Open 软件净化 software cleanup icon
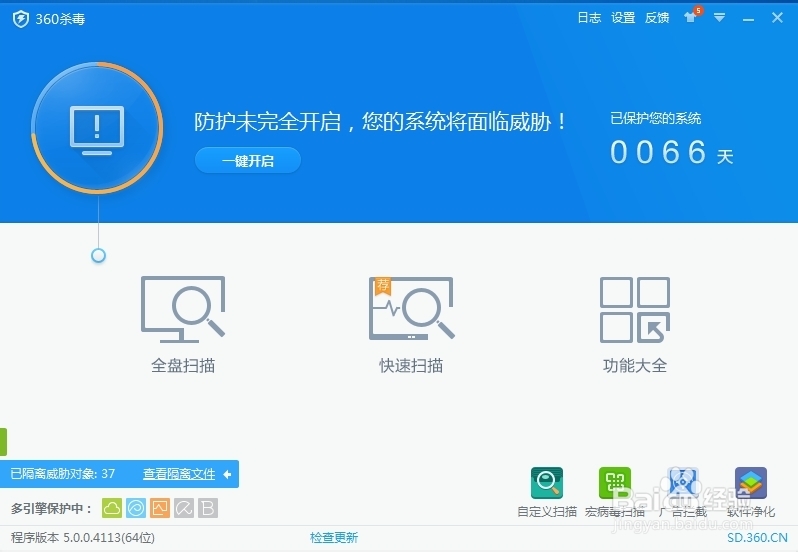Viewport: 798px width, 552px height. pos(751,483)
